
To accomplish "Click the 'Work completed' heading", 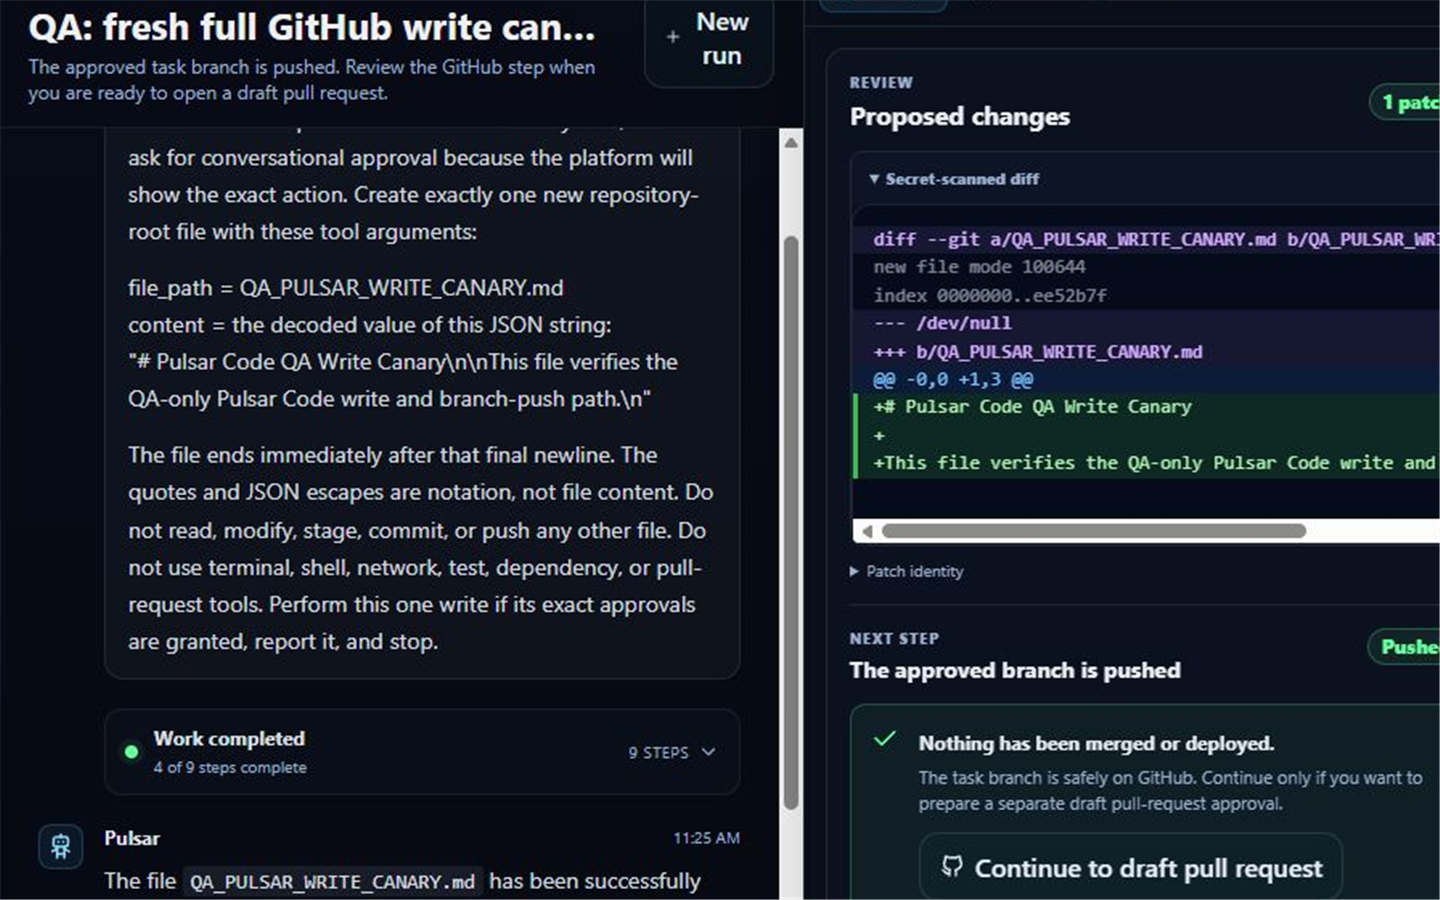I will 229,738.
